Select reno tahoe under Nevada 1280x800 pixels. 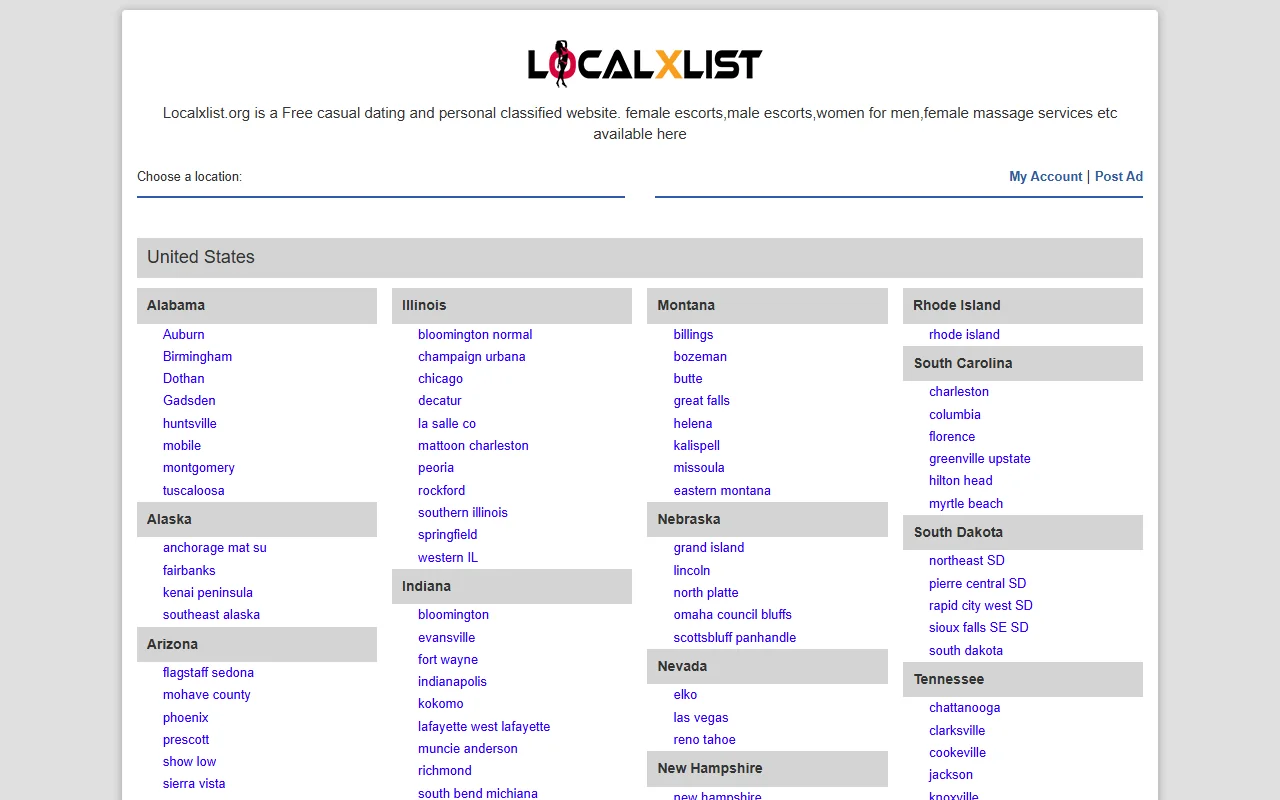point(704,739)
